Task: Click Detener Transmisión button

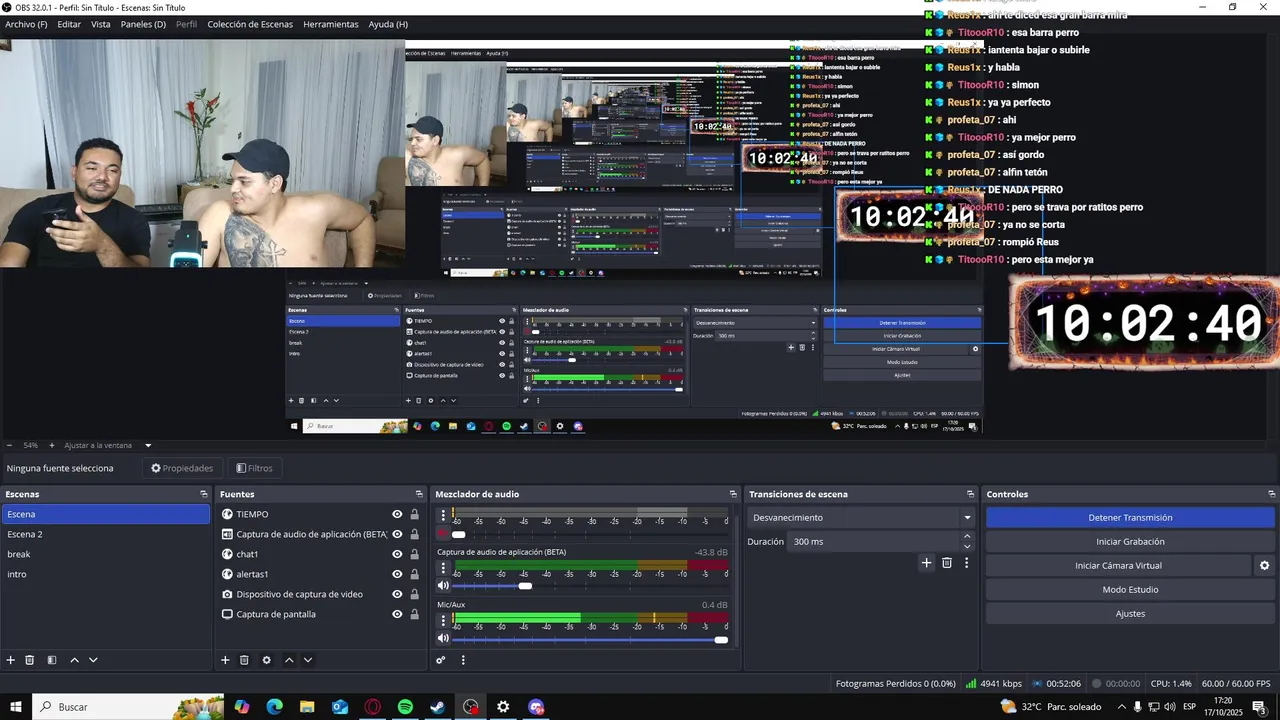Action: click(x=1130, y=518)
